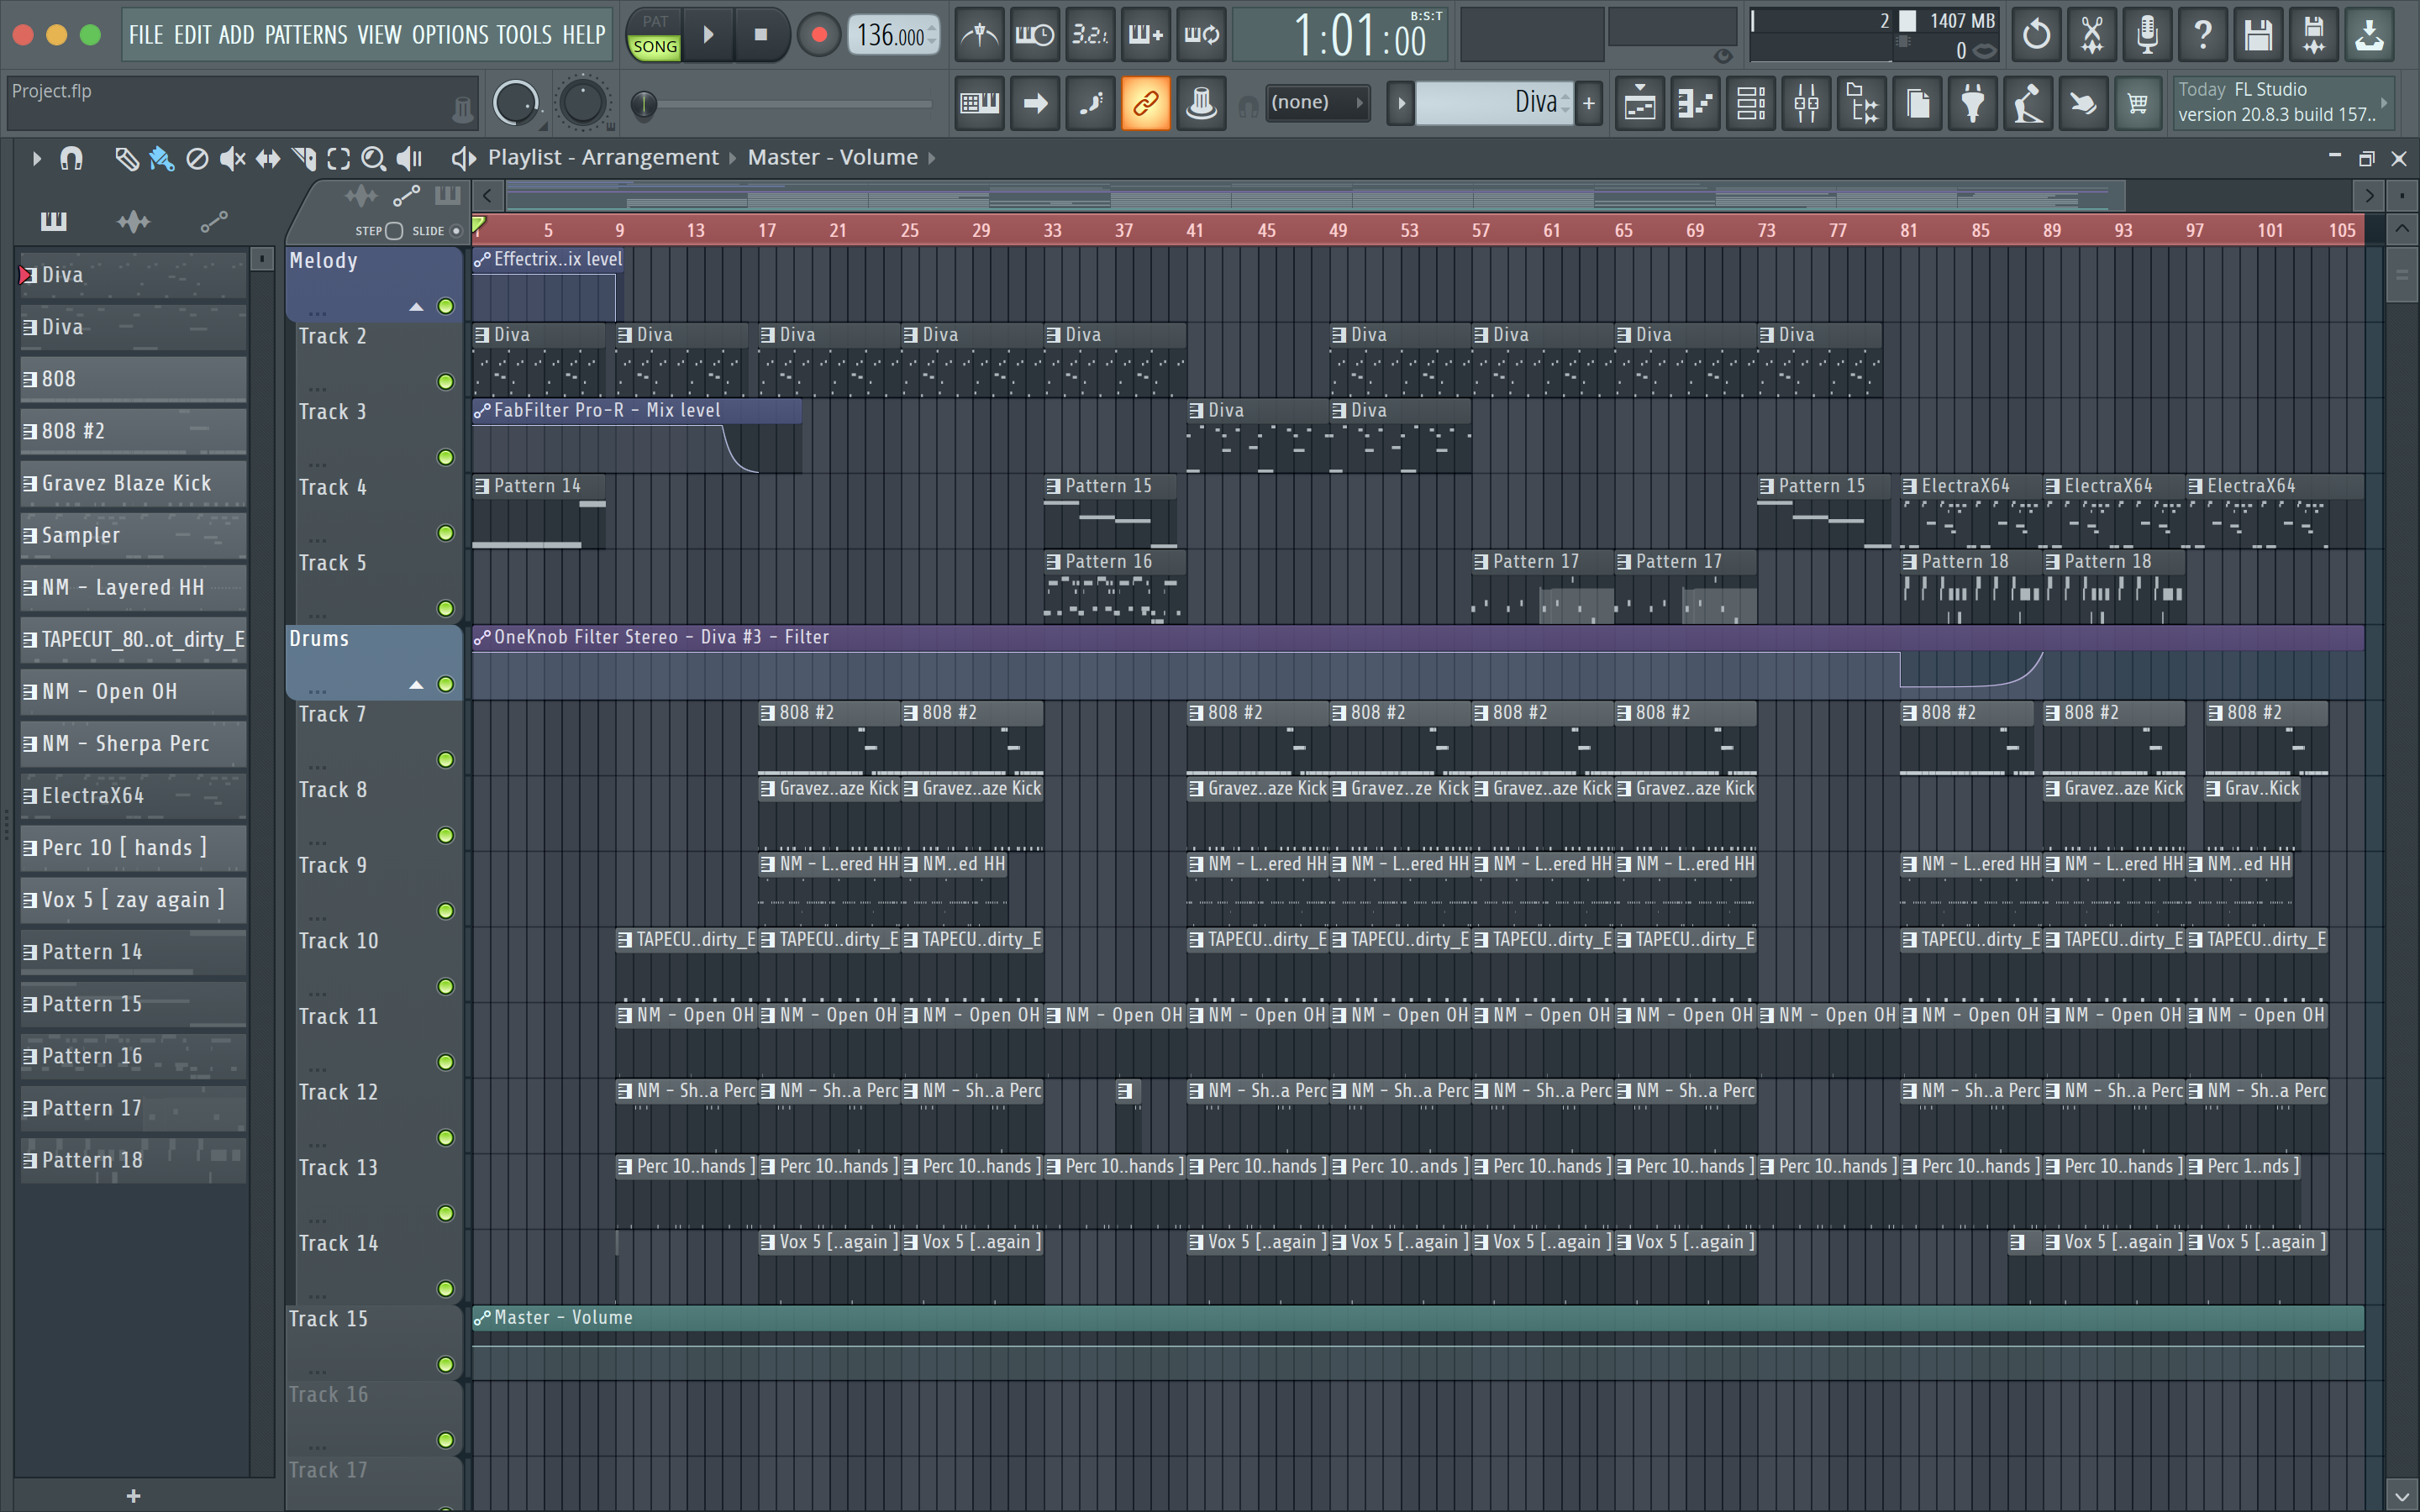Open the Diva pattern selector

tap(1494, 102)
